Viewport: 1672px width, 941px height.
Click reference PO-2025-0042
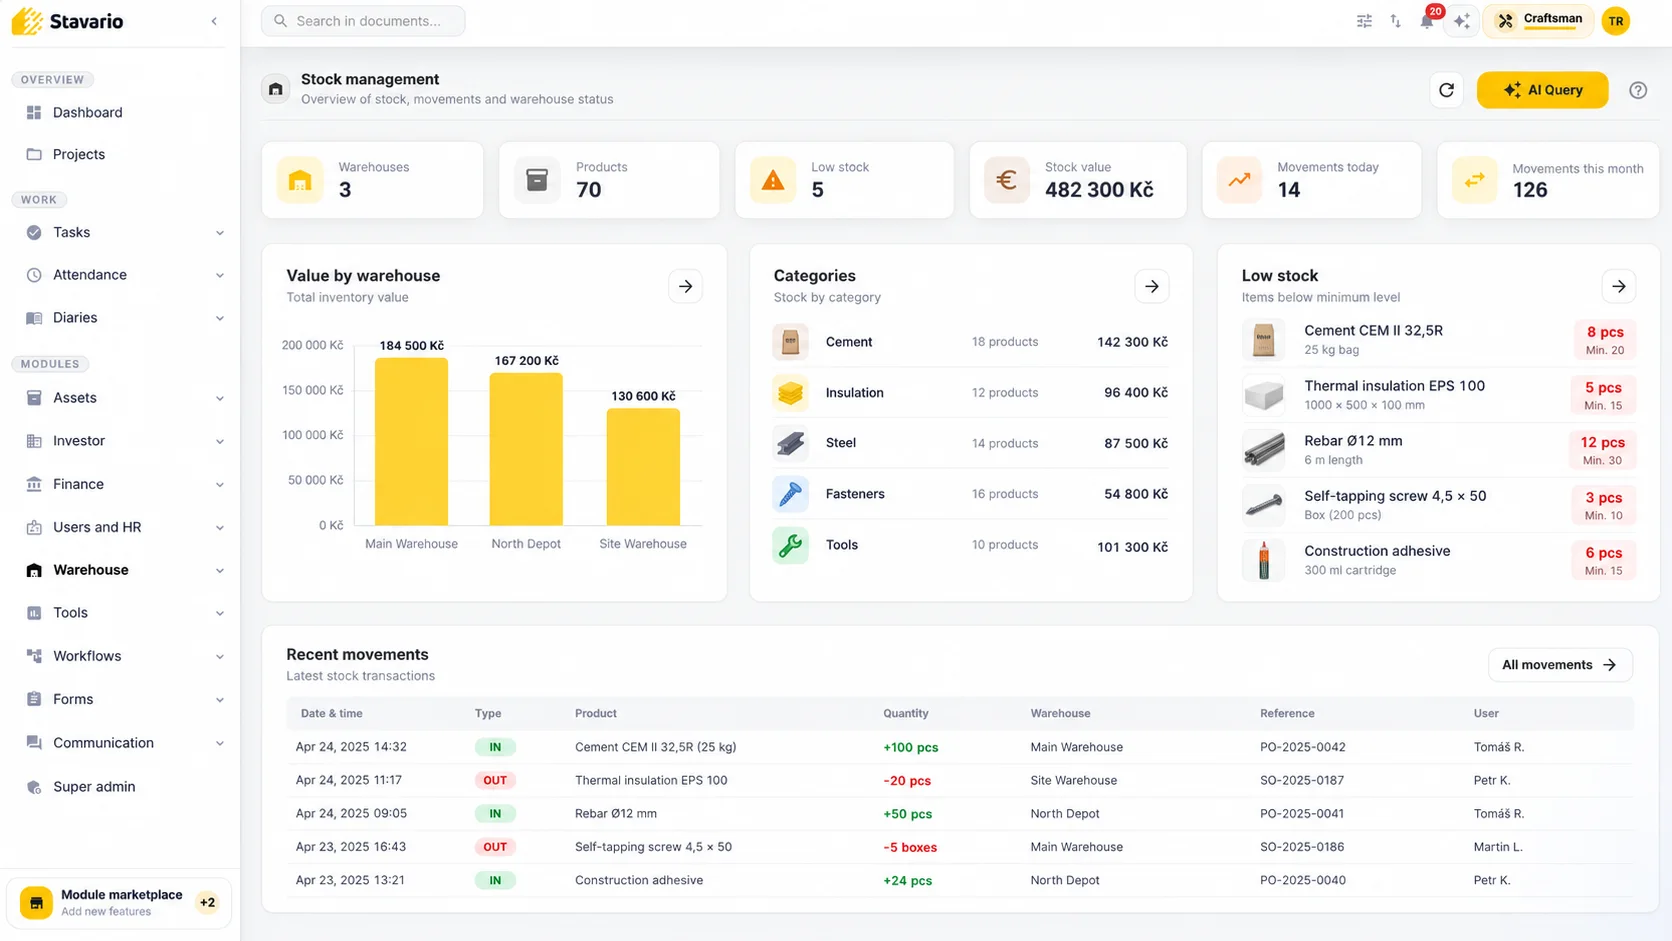point(1302,747)
